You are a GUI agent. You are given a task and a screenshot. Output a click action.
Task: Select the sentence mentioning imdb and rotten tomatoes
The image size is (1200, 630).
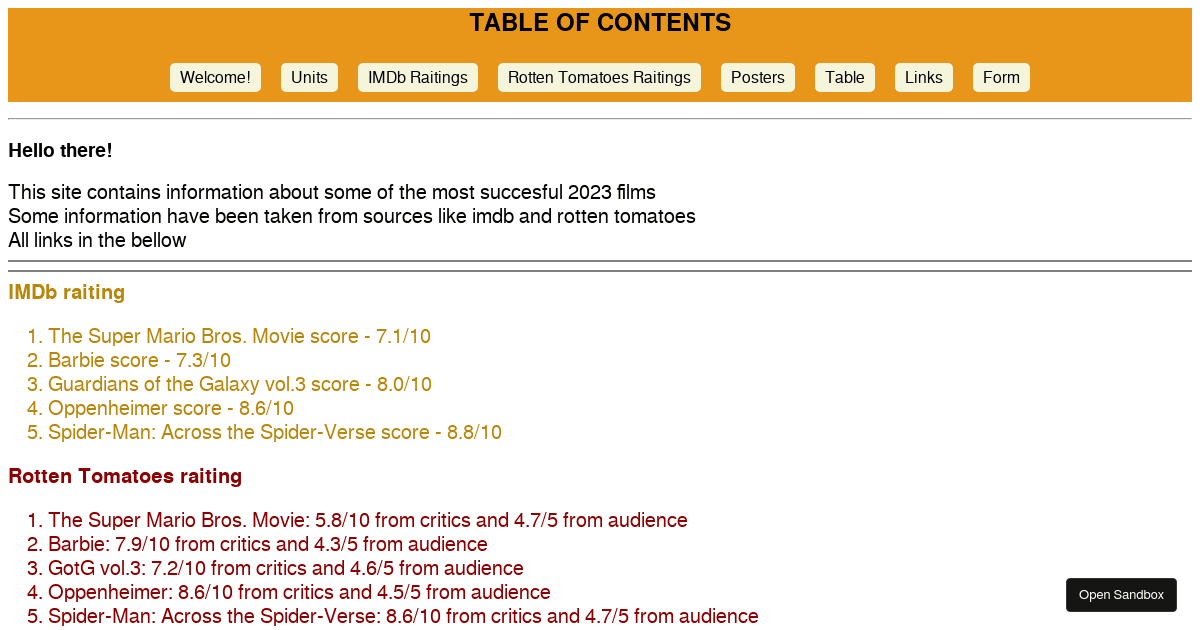tap(352, 216)
